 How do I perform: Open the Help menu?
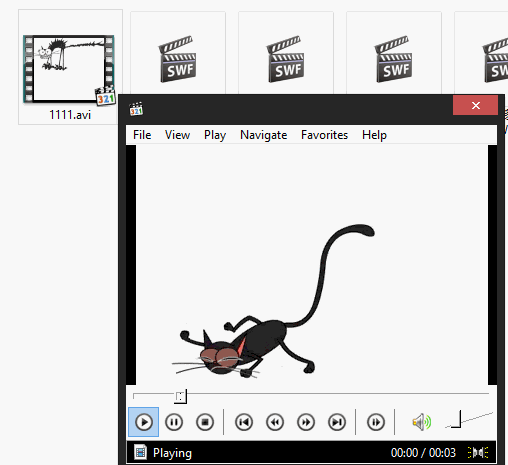point(374,135)
